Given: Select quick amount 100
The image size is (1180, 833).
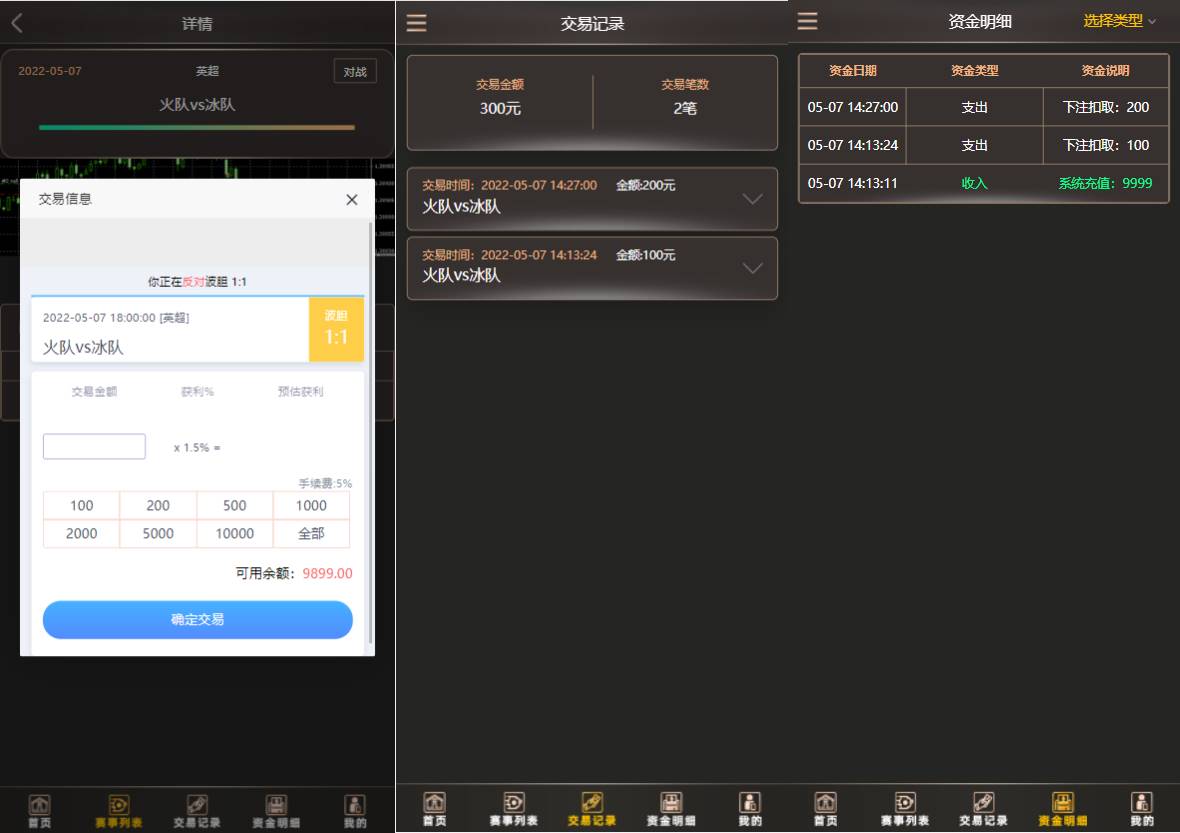Looking at the screenshot, I should click(81, 506).
